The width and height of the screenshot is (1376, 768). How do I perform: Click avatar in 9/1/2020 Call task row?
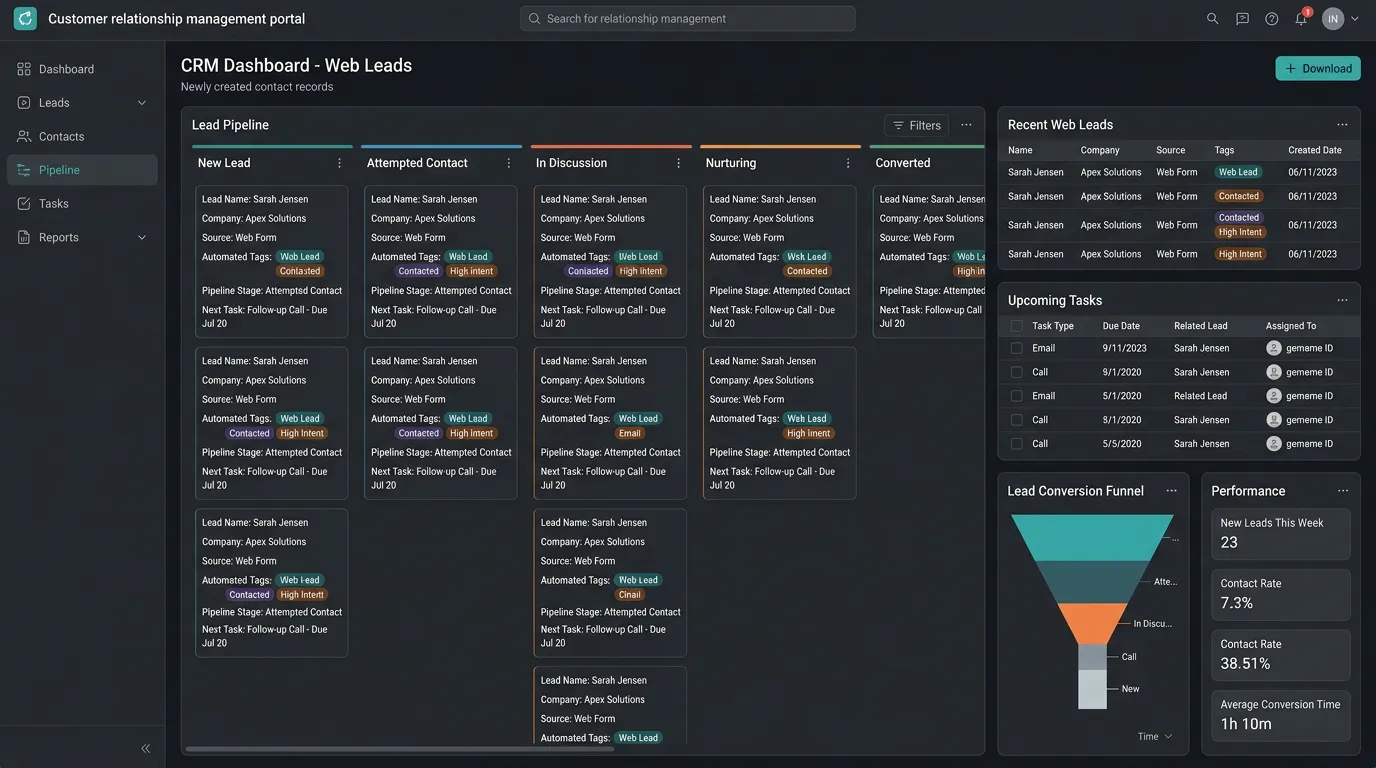1274,372
